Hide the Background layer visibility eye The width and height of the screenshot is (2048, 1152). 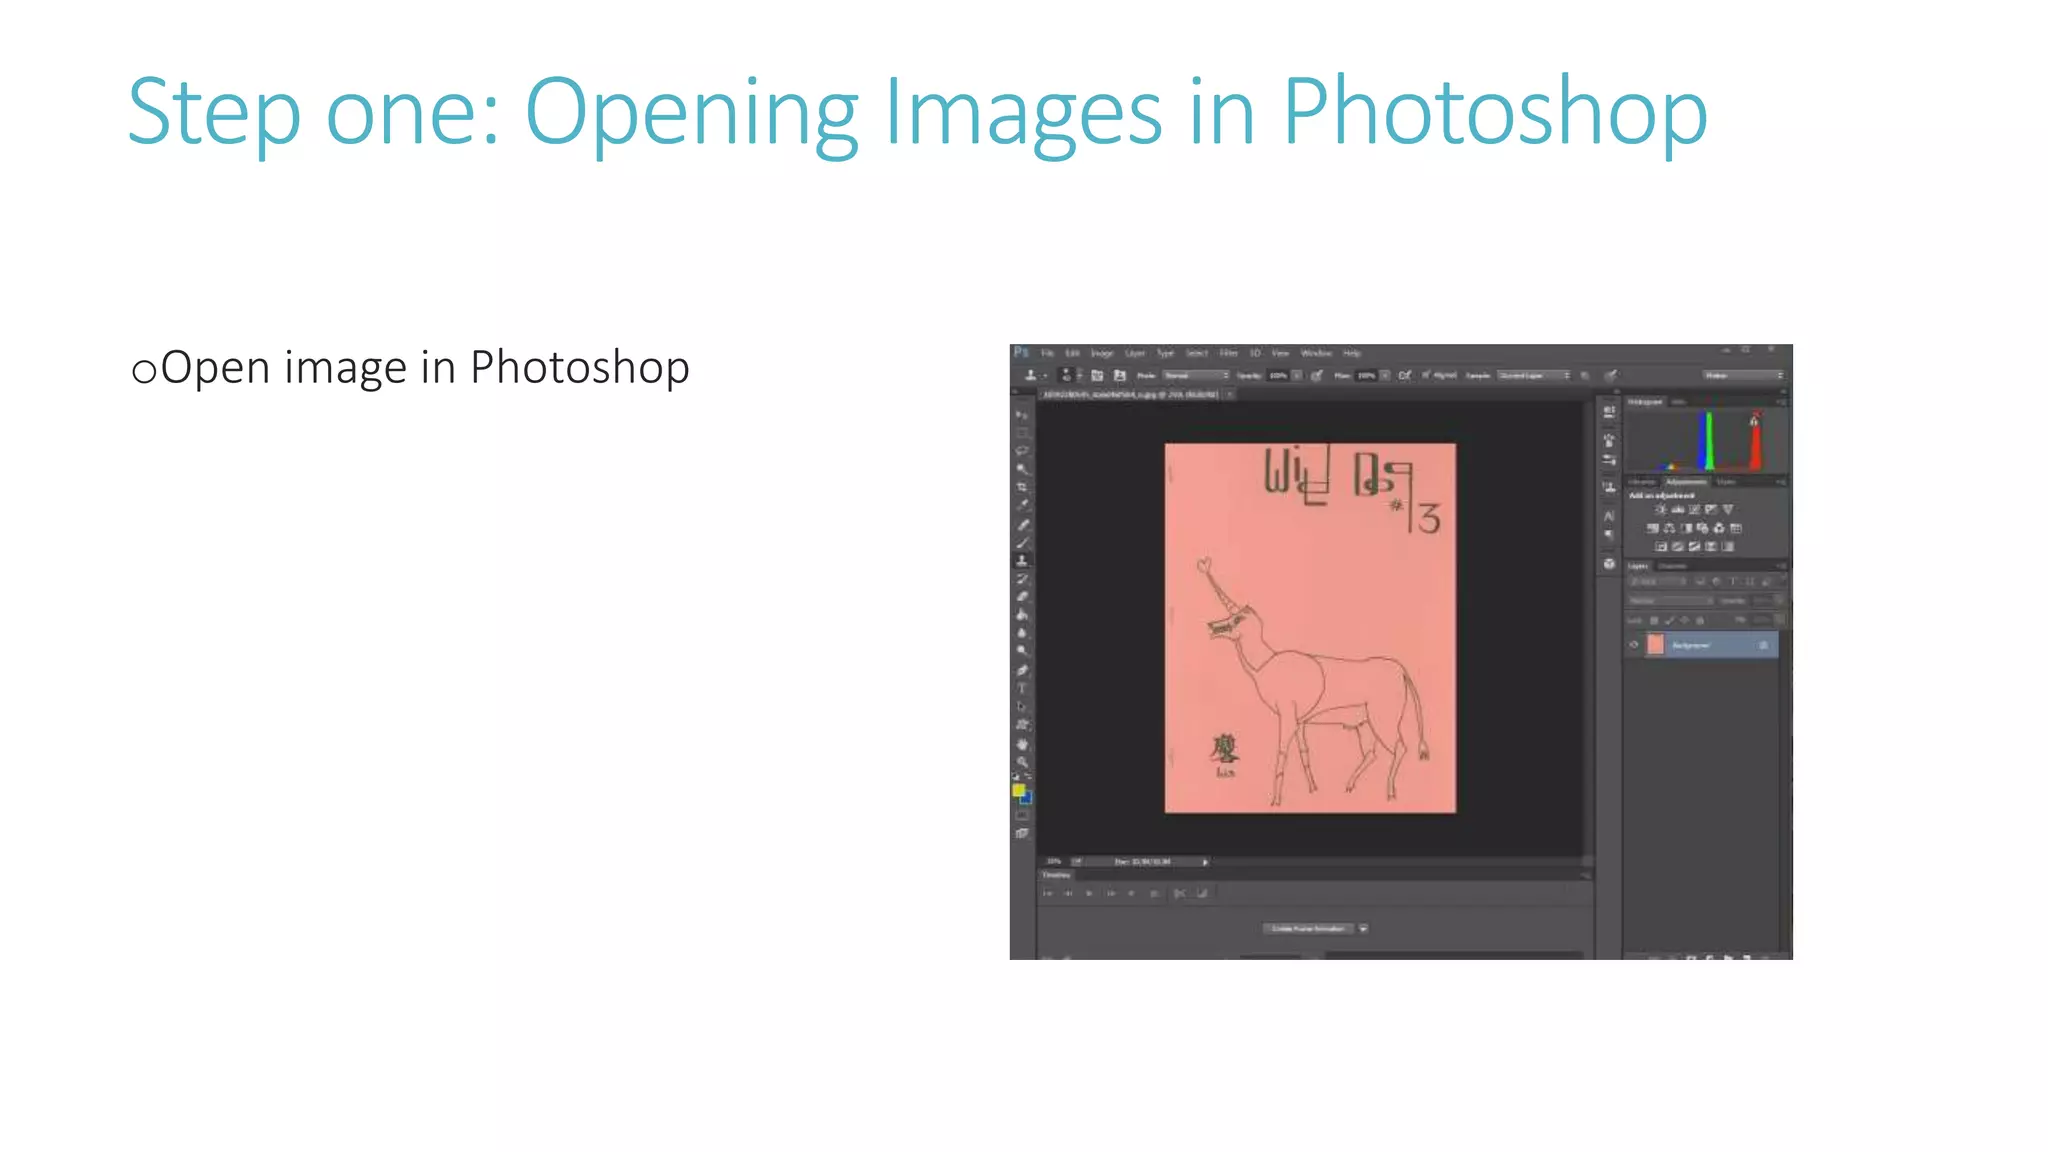[x=1634, y=645]
